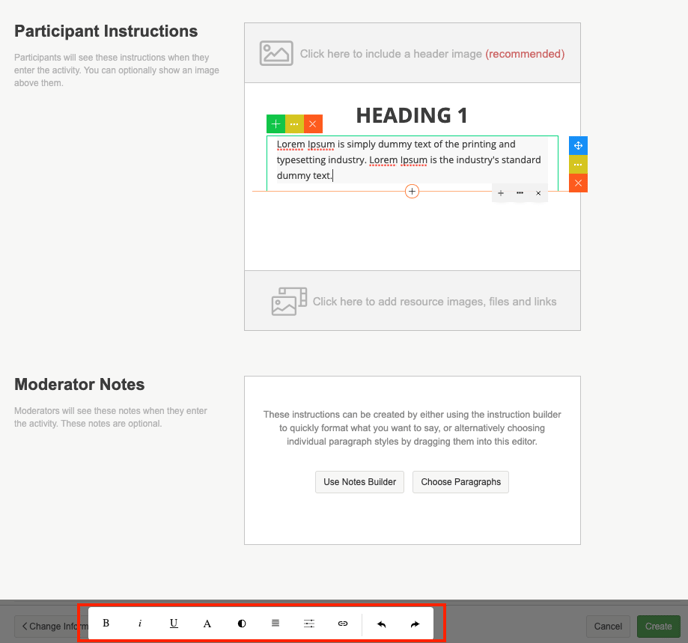
Task: Click here to include a header image
Action: (412, 53)
